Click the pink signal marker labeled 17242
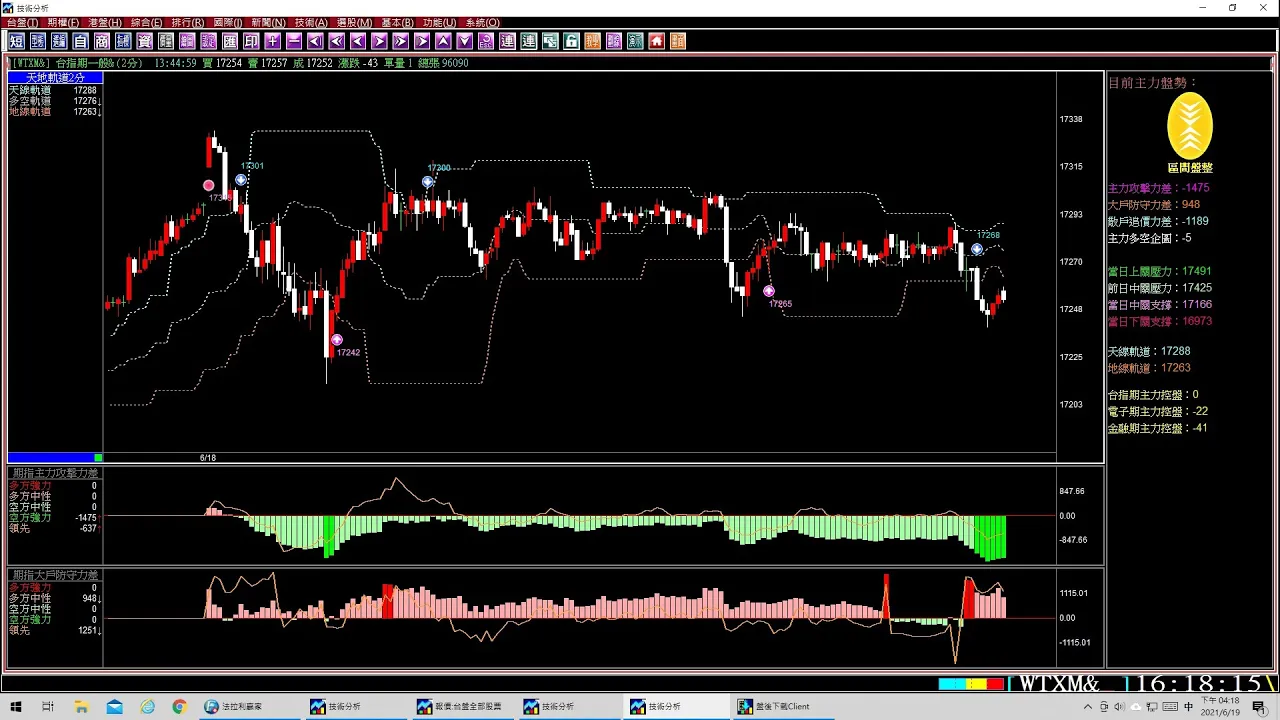Image resolution: width=1280 pixels, height=720 pixels. tap(337, 340)
